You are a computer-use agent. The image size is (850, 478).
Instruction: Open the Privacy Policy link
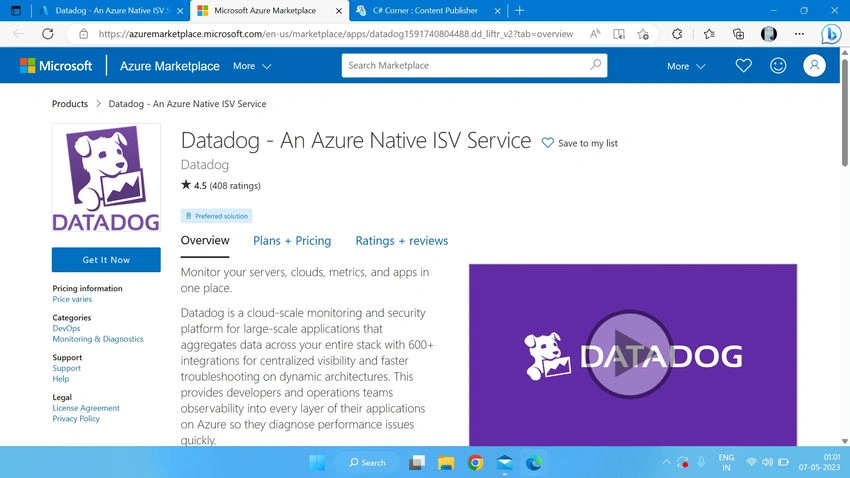coord(76,418)
